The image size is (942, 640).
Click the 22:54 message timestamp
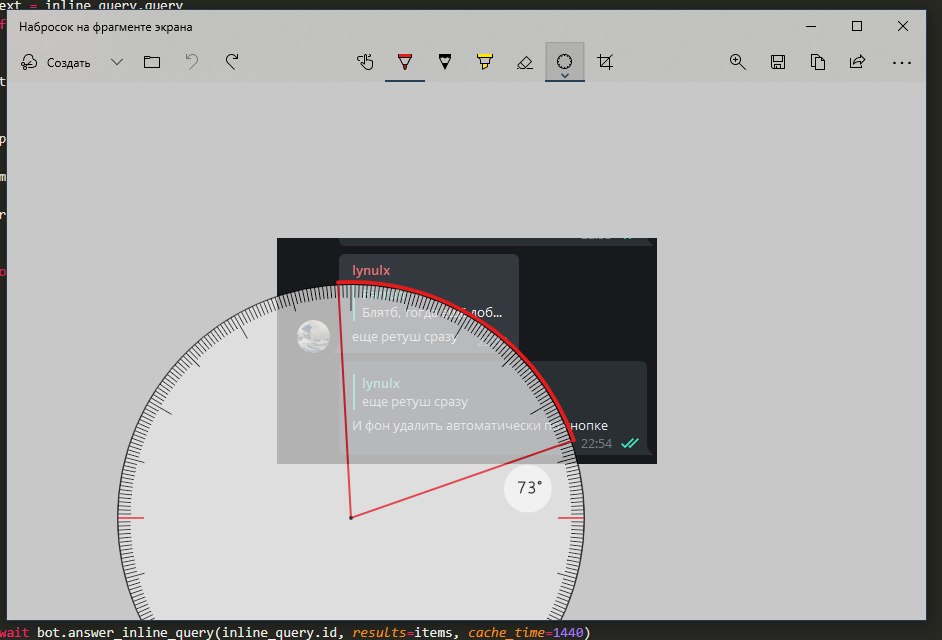tap(597, 444)
